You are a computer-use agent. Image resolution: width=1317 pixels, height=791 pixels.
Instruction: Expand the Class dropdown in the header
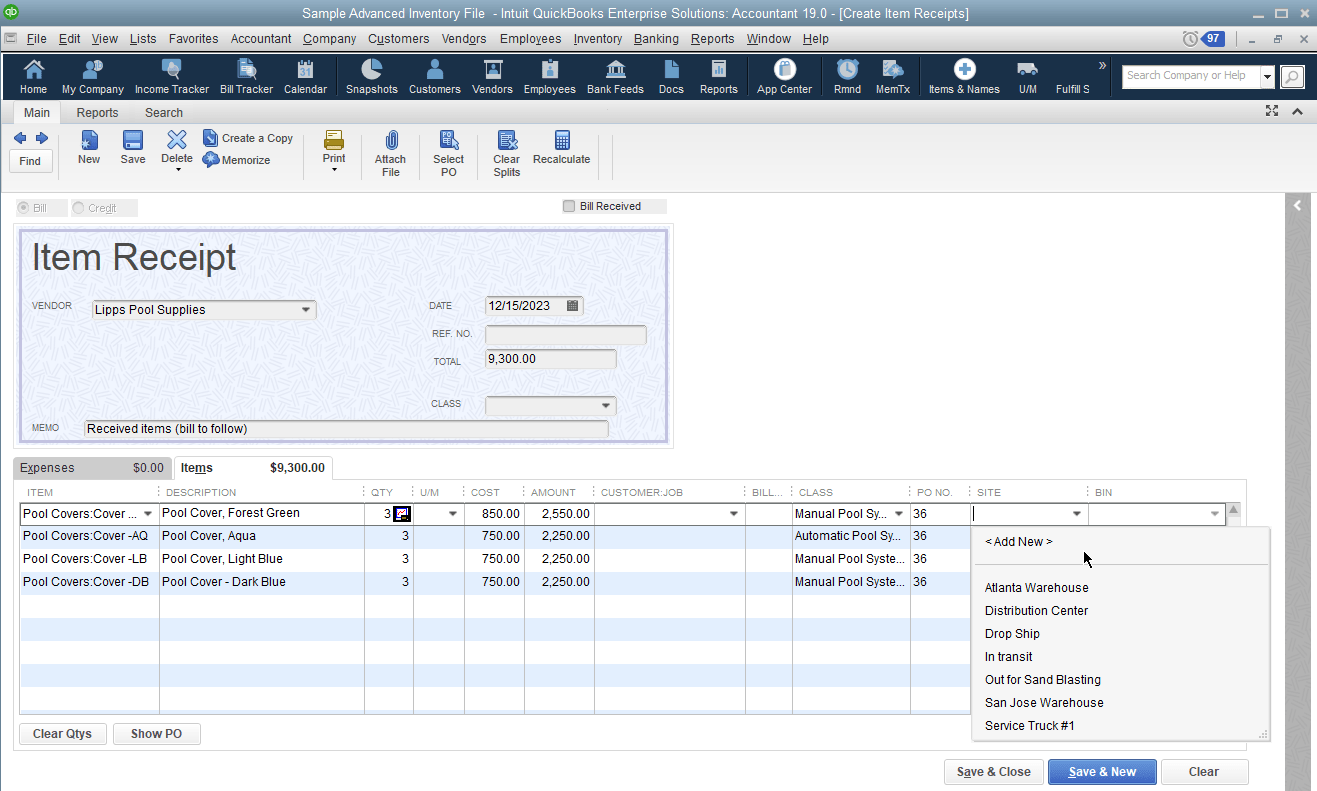click(x=606, y=406)
